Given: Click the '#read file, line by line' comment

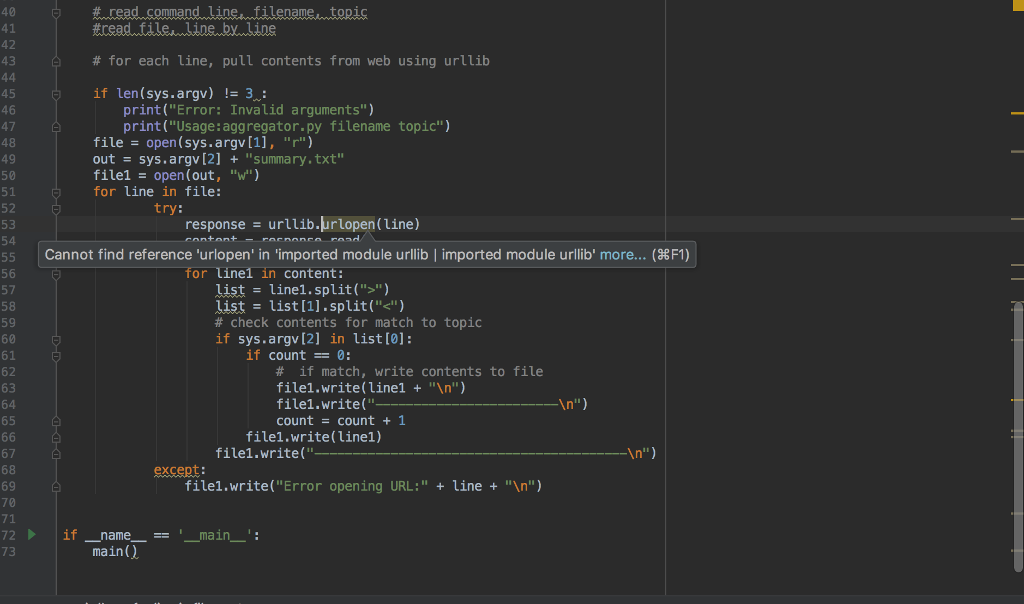Looking at the screenshot, I should pyautogui.click(x=184, y=29).
